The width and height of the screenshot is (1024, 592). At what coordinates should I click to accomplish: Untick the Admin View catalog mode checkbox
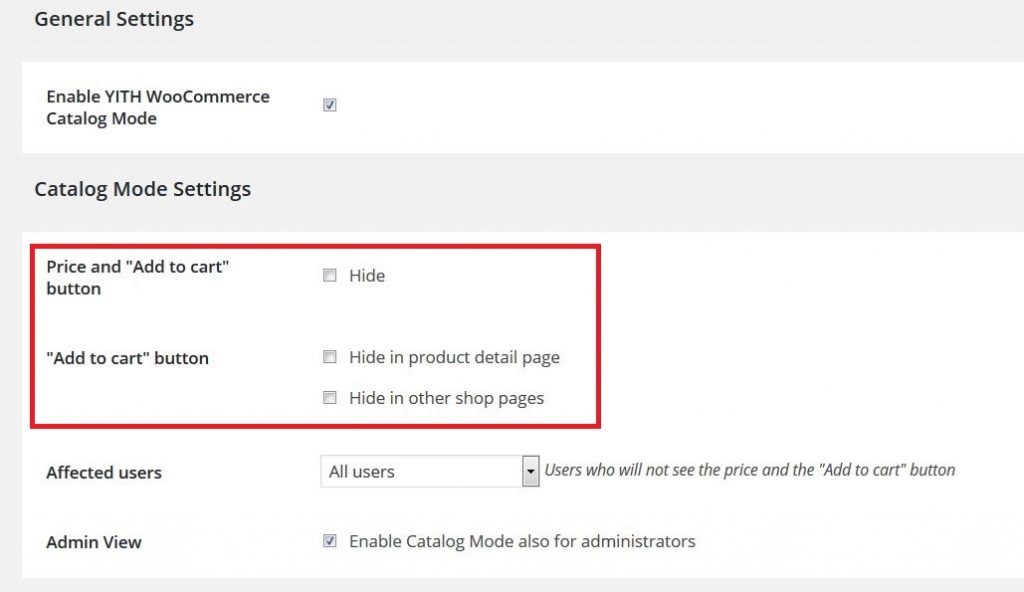pos(330,540)
